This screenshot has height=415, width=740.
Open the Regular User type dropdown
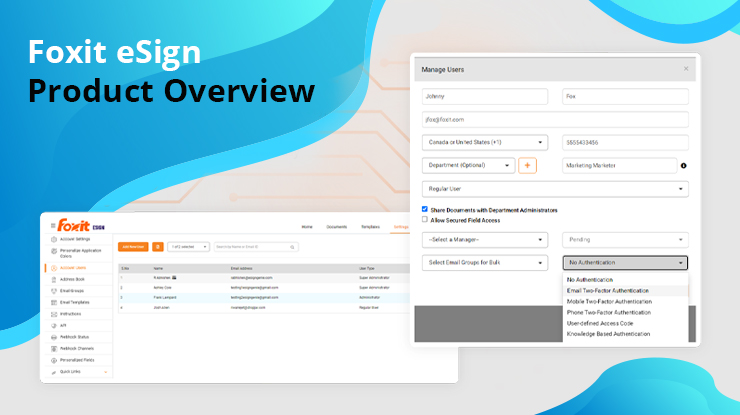pyautogui.click(x=555, y=189)
